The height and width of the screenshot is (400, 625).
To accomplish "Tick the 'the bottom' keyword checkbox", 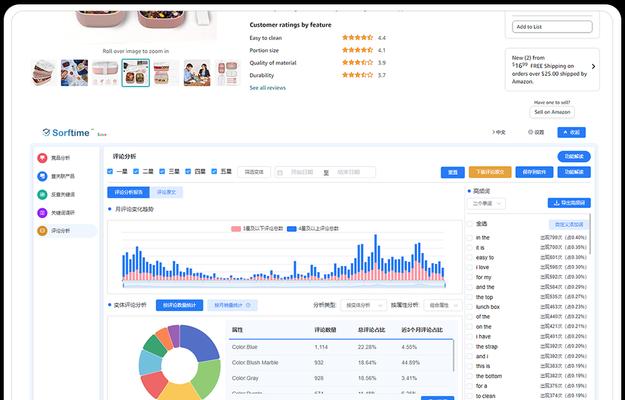I will click(x=470, y=376).
